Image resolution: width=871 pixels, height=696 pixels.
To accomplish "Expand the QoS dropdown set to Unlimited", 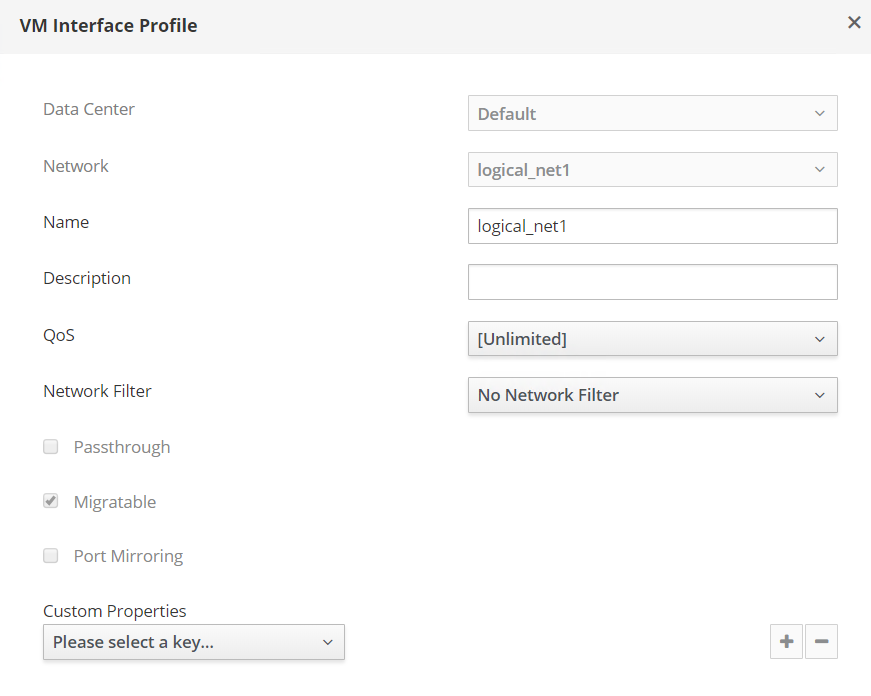I will [x=652, y=339].
